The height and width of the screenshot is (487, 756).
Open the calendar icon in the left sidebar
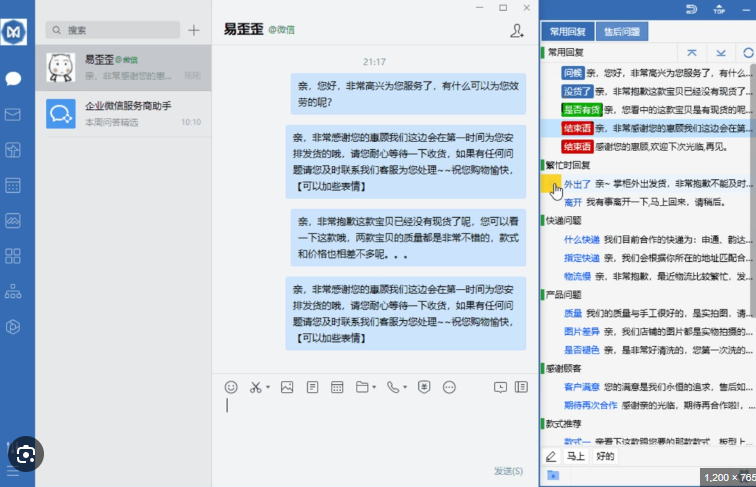tap(13, 186)
